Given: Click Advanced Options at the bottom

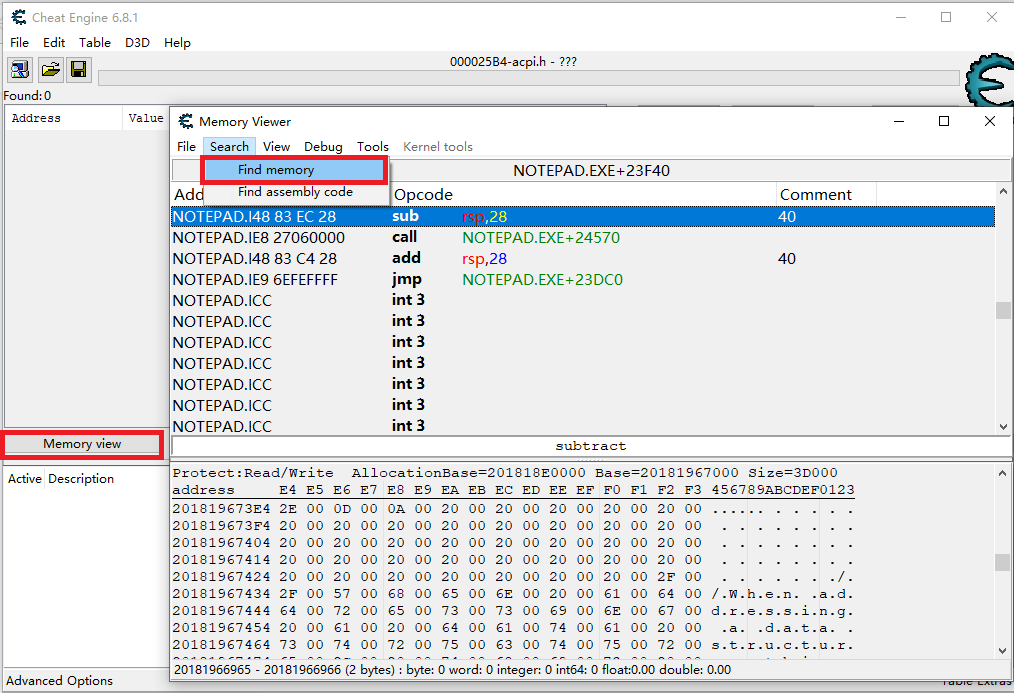Looking at the screenshot, I should pyautogui.click(x=60, y=681).
